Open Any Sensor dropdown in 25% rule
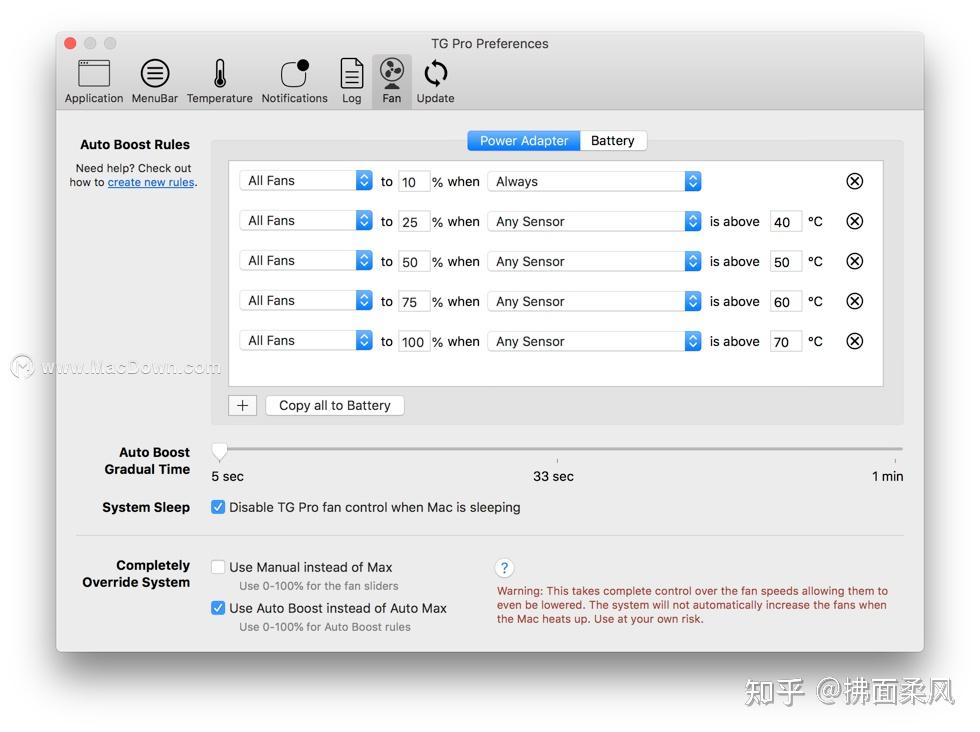Screen dimensions: 980x732 point(594,221)
